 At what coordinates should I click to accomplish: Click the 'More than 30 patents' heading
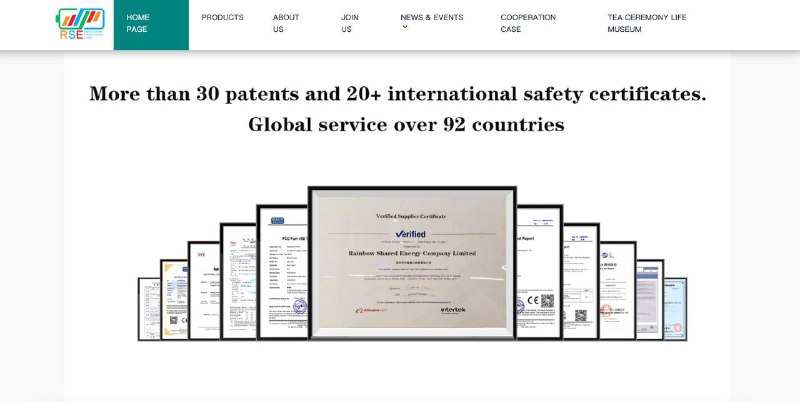398,94
